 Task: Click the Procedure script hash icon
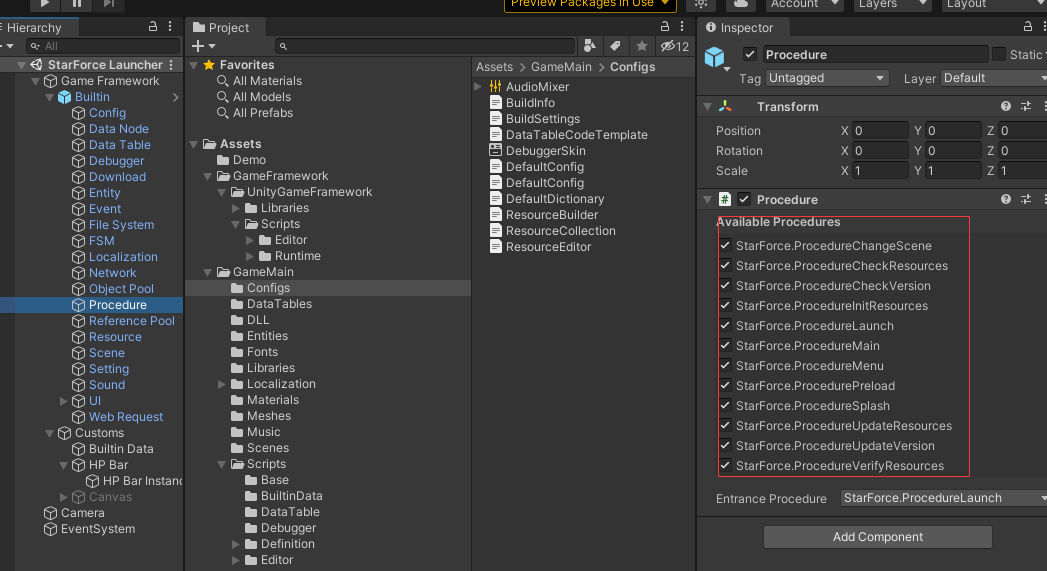[724, 199]
